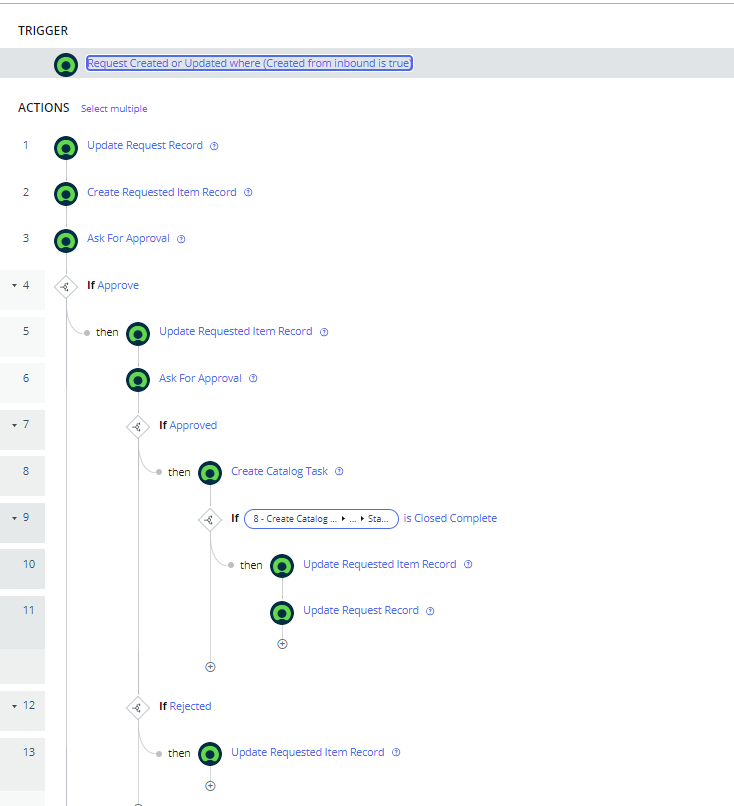Click step 10 Update Requested Item Record green icon
The width and height of the screenshot is (734, 806).
(x=282, y=566)
